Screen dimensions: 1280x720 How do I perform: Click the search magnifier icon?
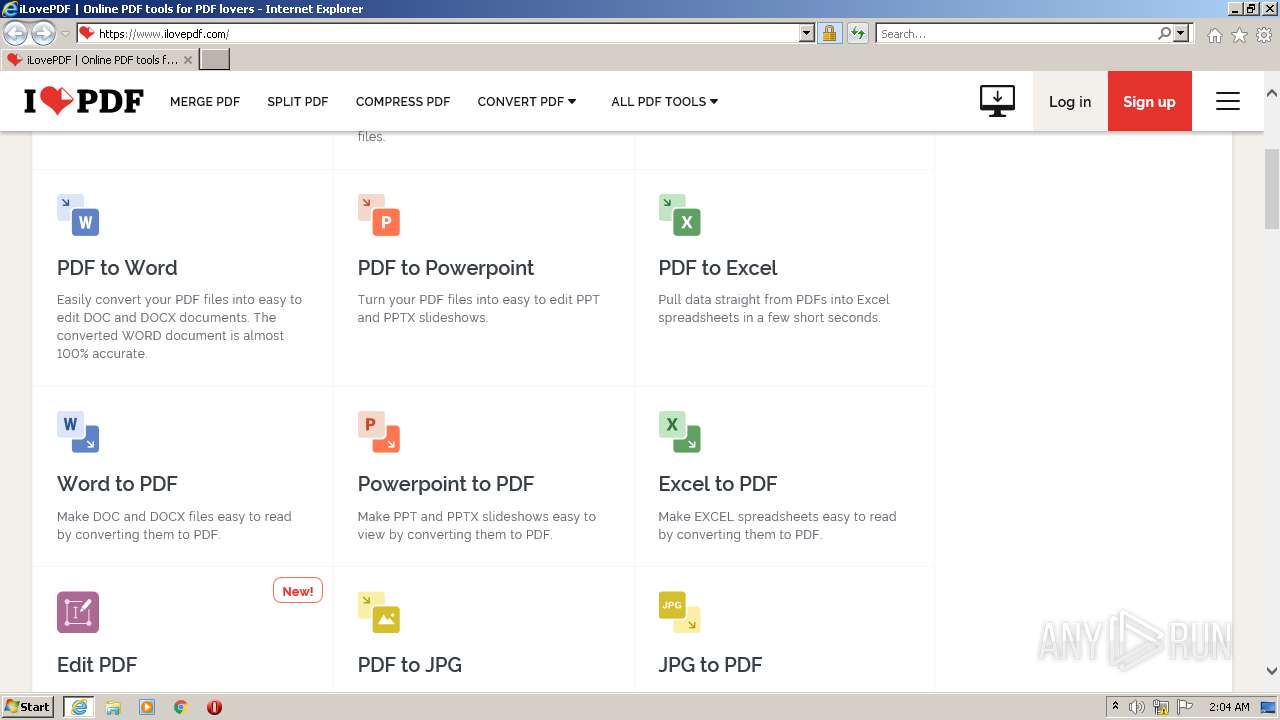point(1164,34)
